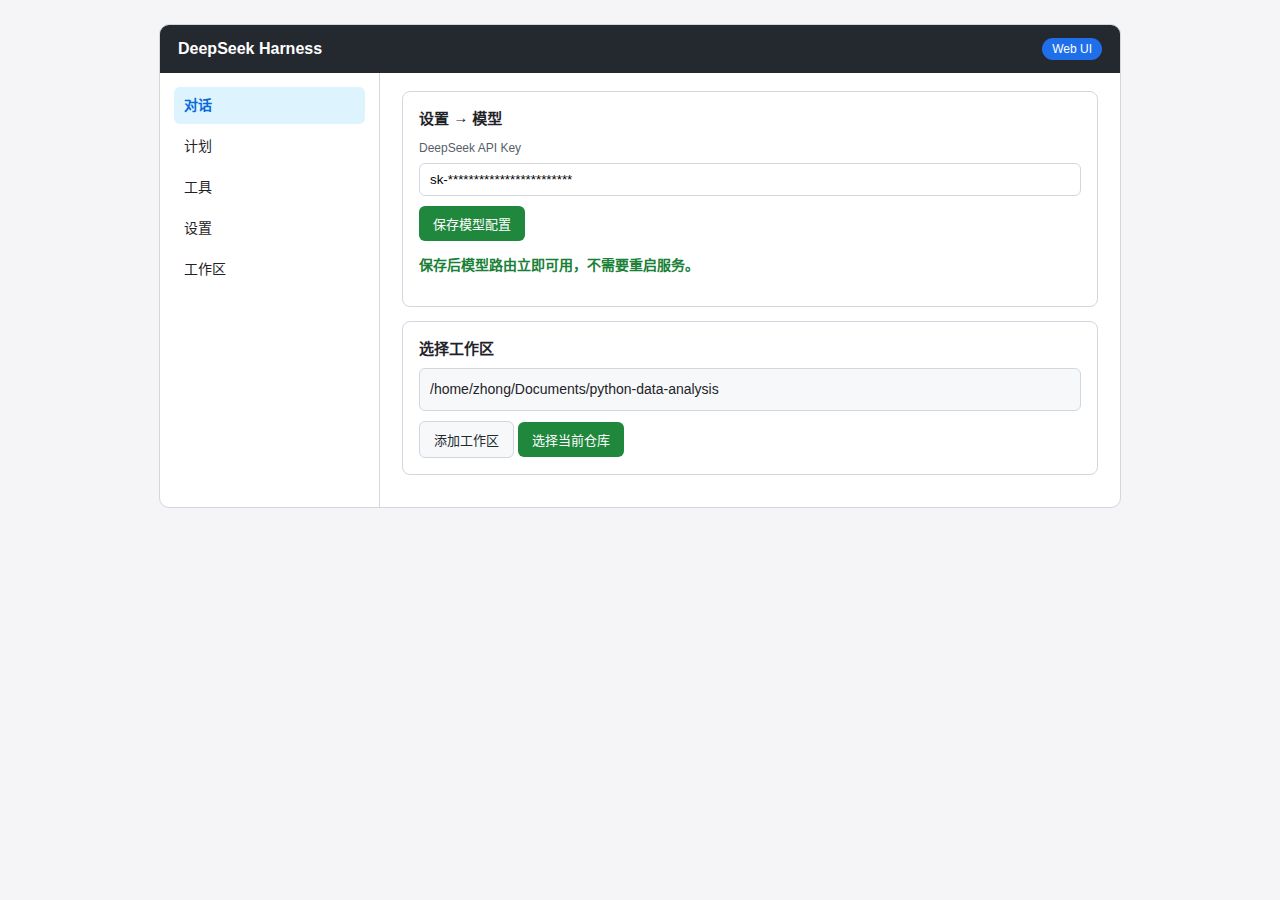This screenshot has height=900, width=1280.
Task: Click the DeepSeek API Key label
Action: click(470, 148)
